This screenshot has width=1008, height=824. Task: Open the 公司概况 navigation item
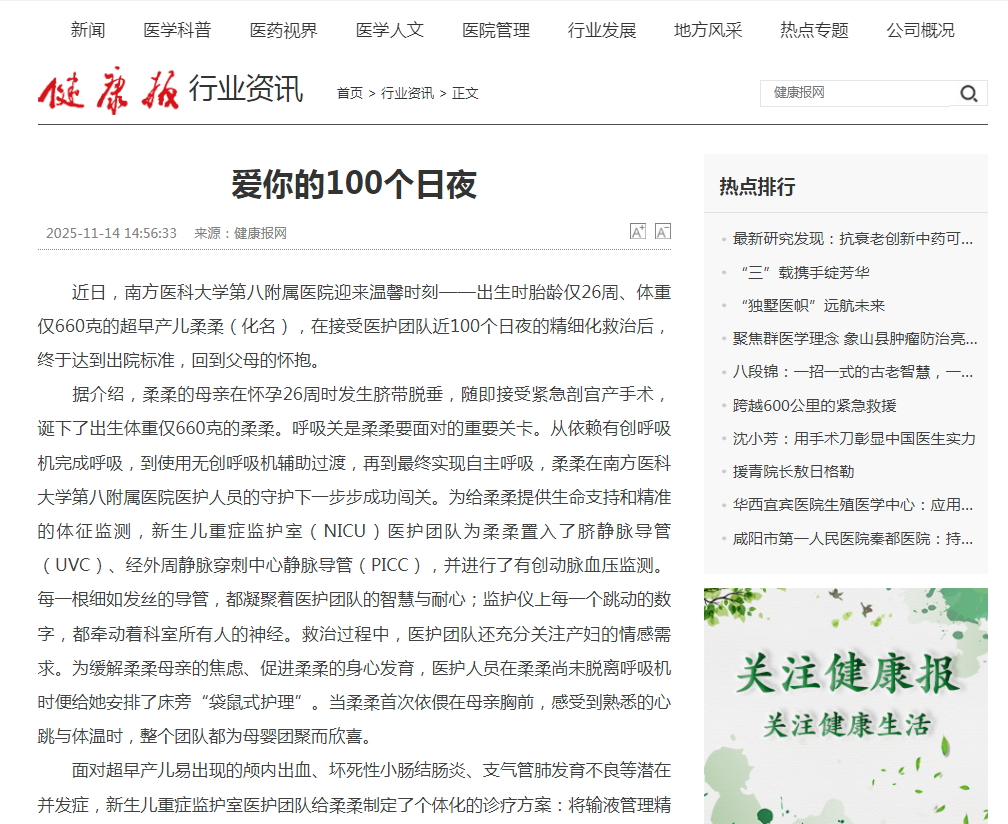click(x=921, y=30)
